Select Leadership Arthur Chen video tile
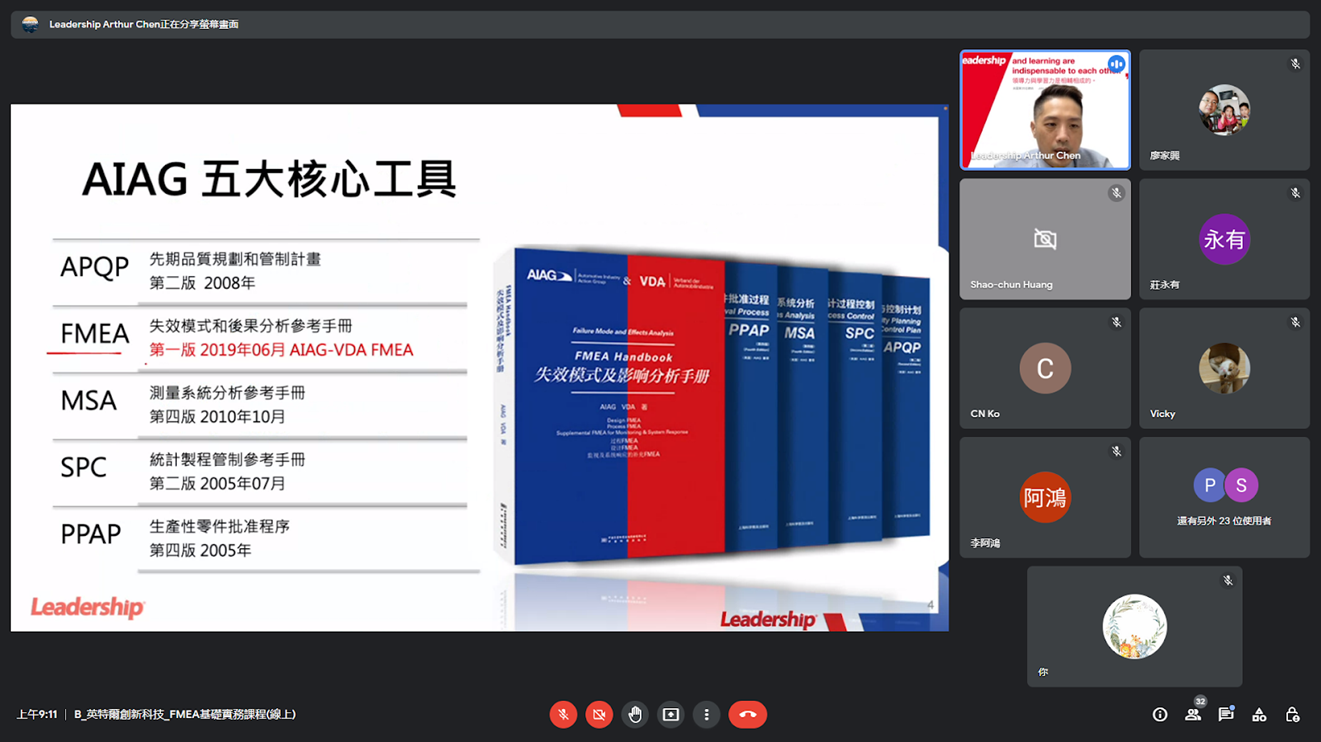 coord(1045,110)
